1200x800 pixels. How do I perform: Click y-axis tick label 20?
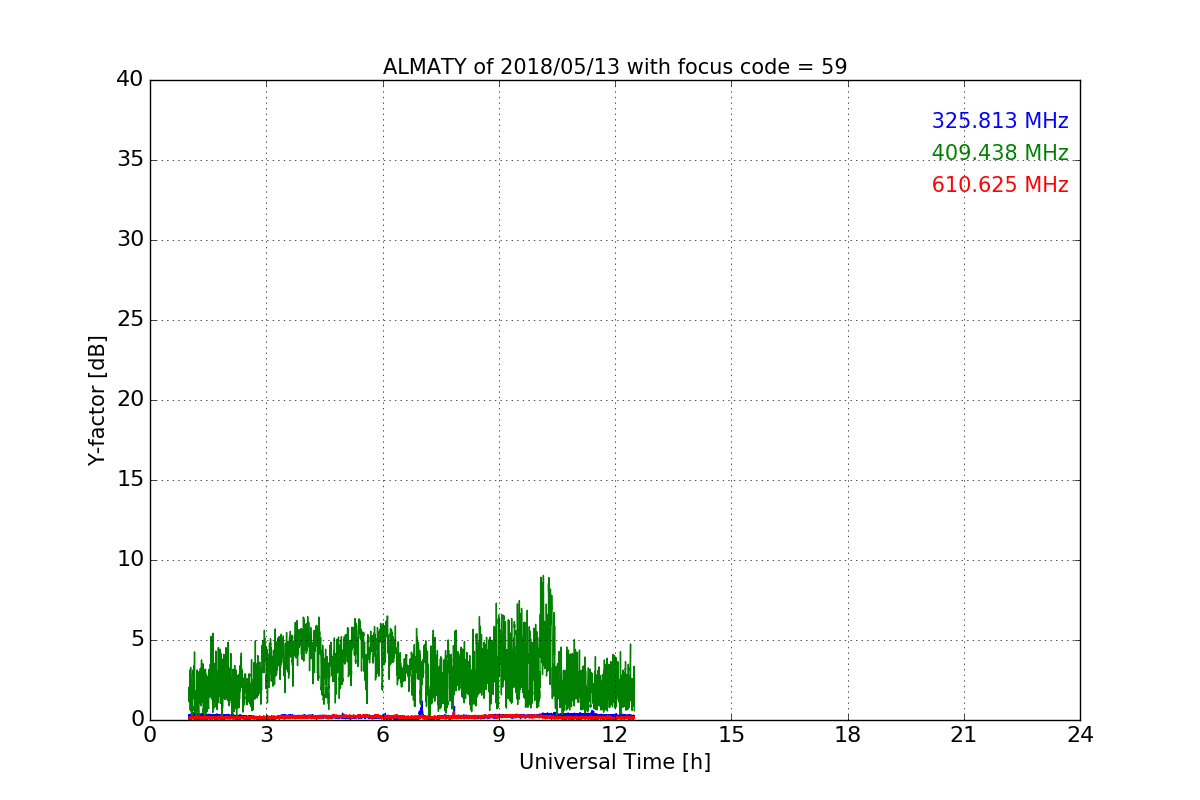(130, 400)
